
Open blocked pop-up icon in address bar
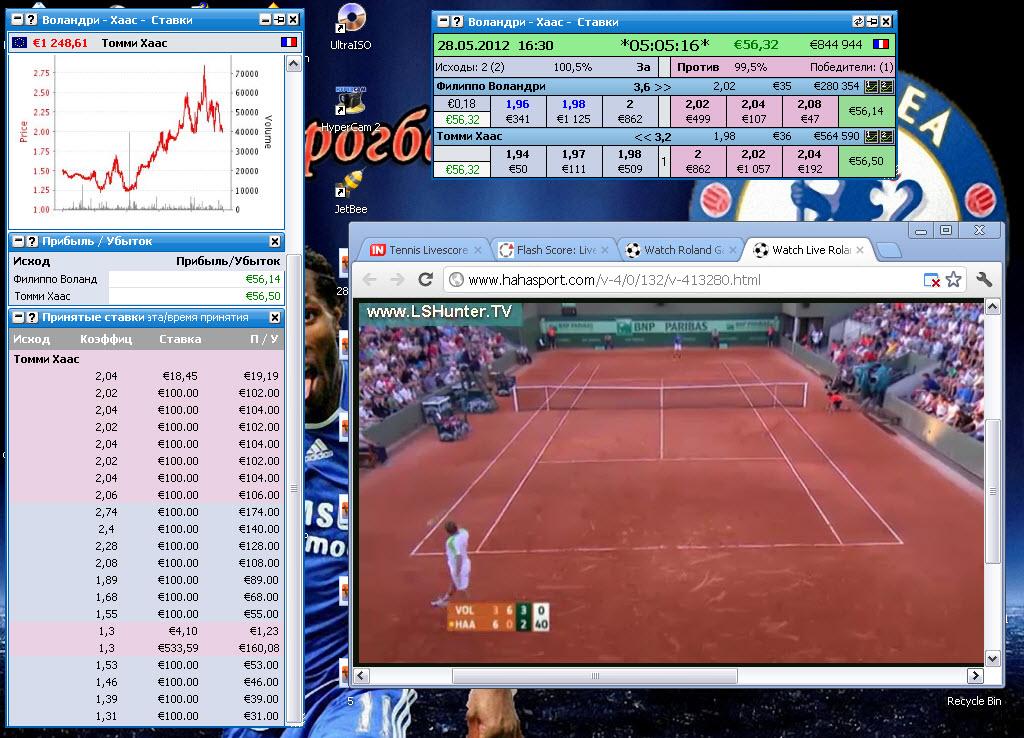932,280
